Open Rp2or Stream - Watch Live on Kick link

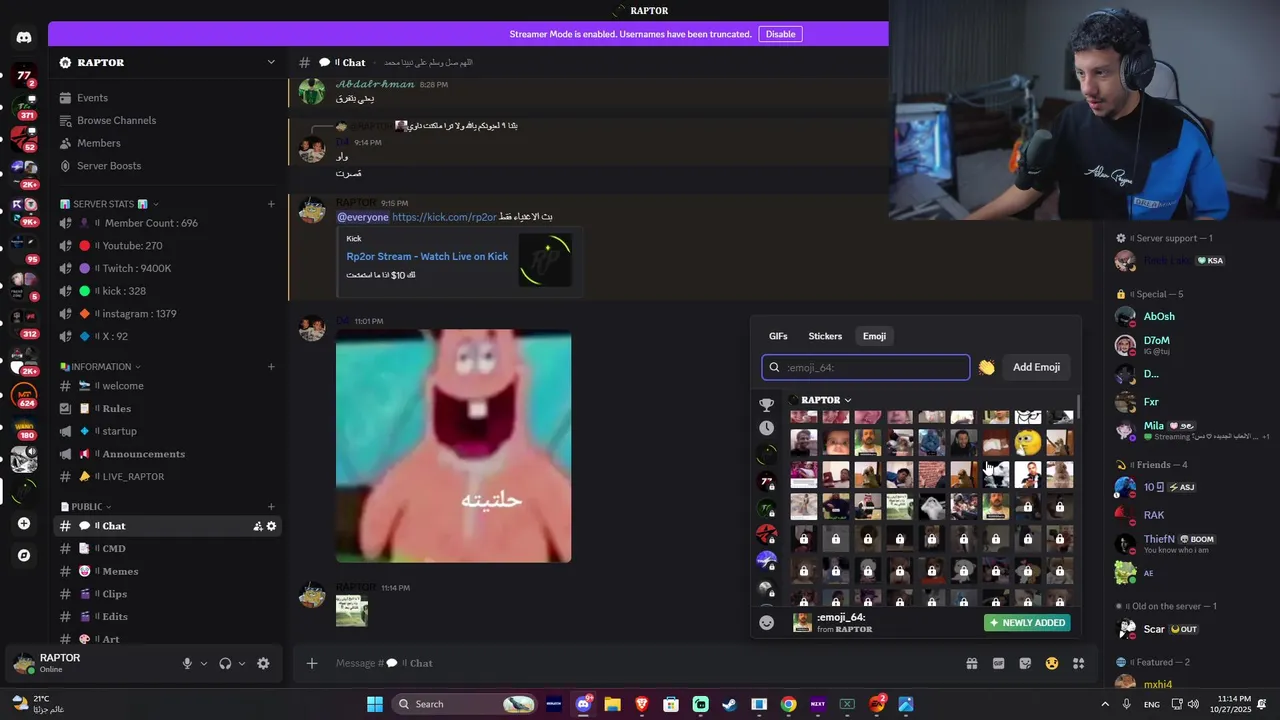[427, 256]
